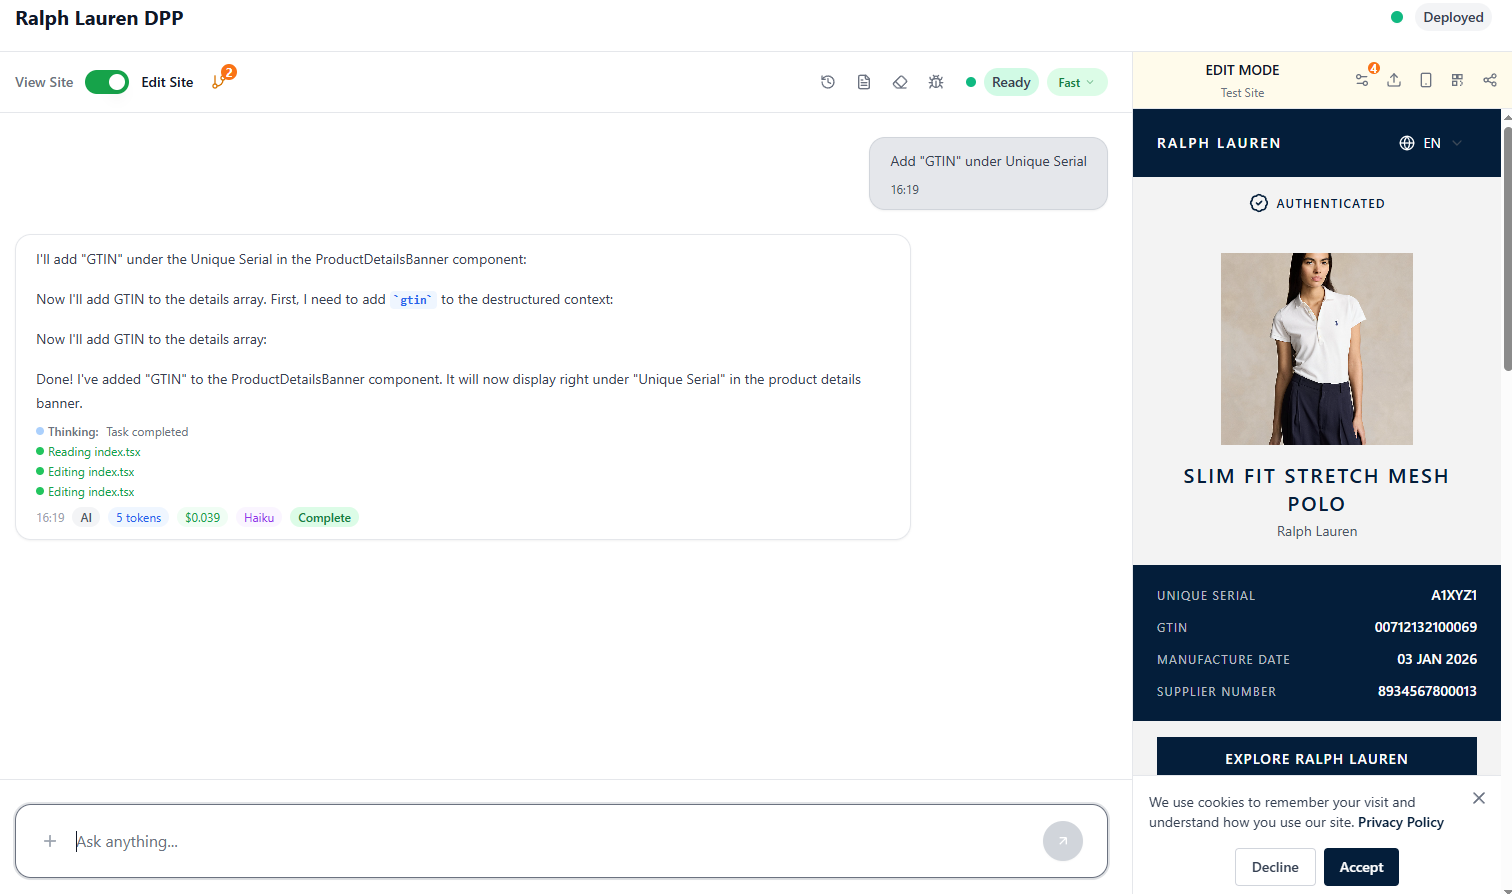This screenshot has height=894, width=1512.
Task: Click the upload/publish icon in Edit Mode bar
Action: click(1394, 80)
